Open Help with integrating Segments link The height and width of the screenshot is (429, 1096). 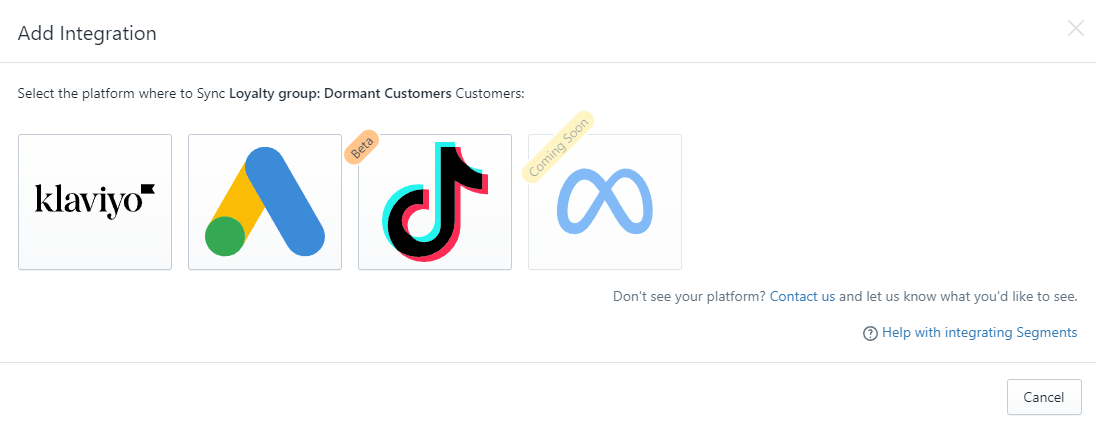(979, 333)
